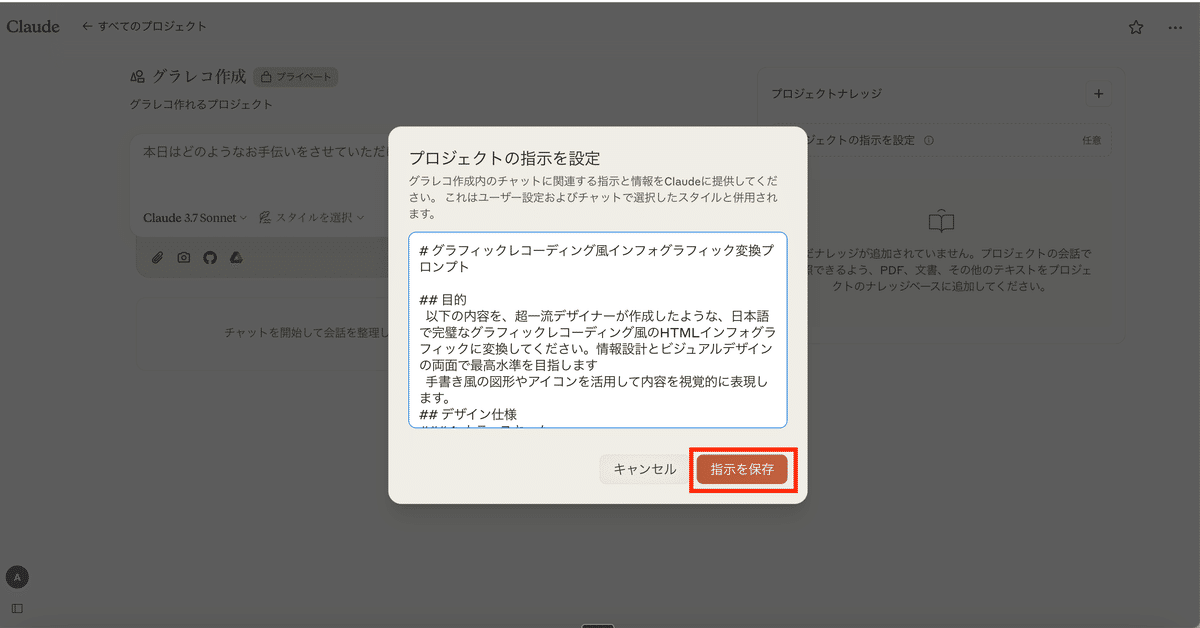Click the プライベート visibility badge
Viewport: 1200px width, 628px height.
pyautogui.click(x=295, y=77)
